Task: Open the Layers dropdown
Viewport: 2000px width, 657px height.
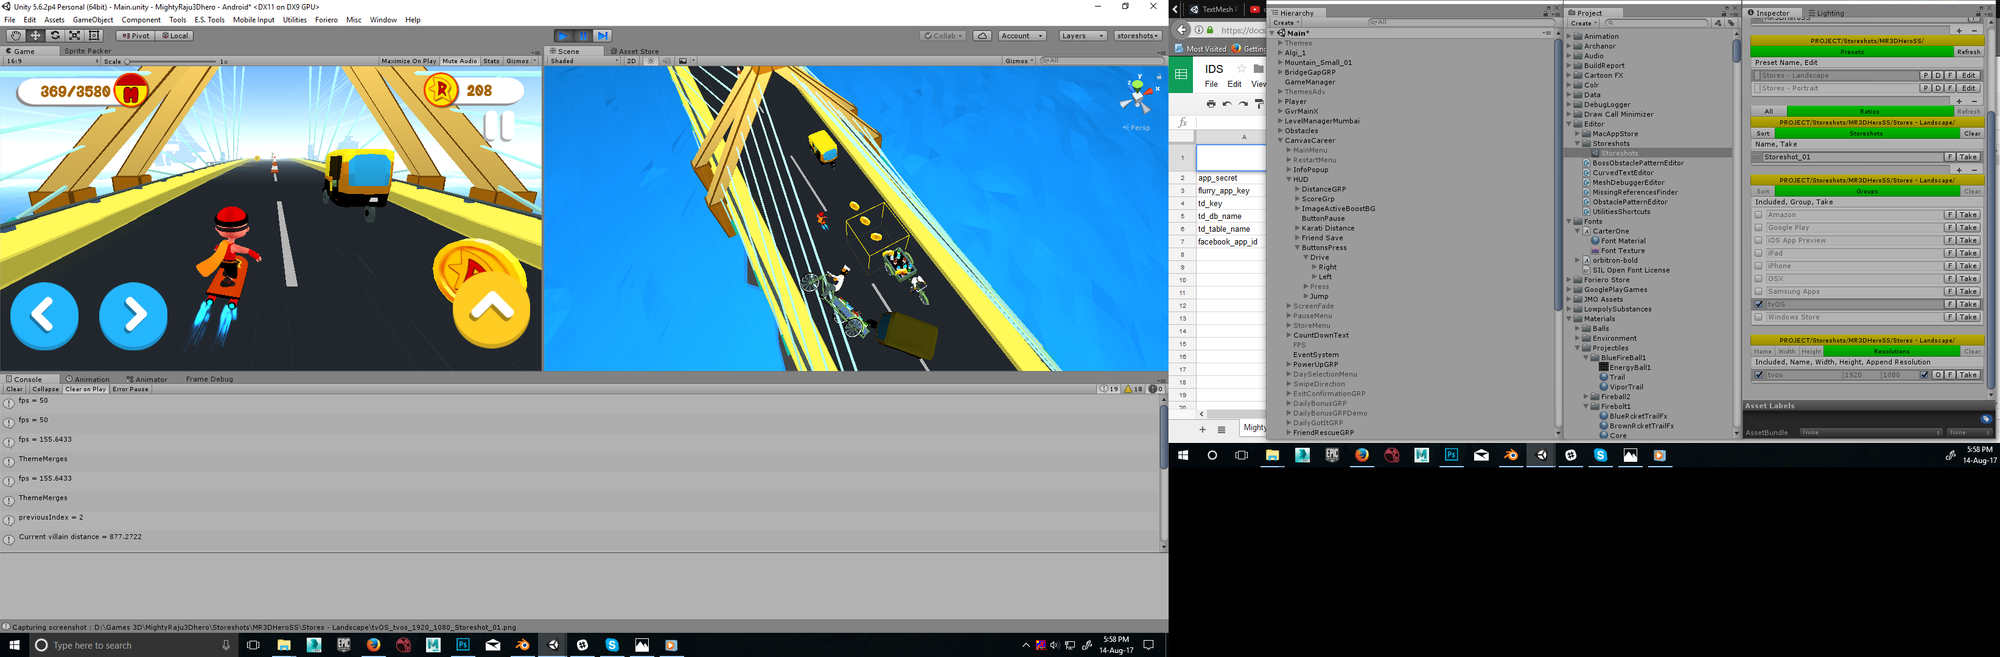Action: click(1082, 35)
